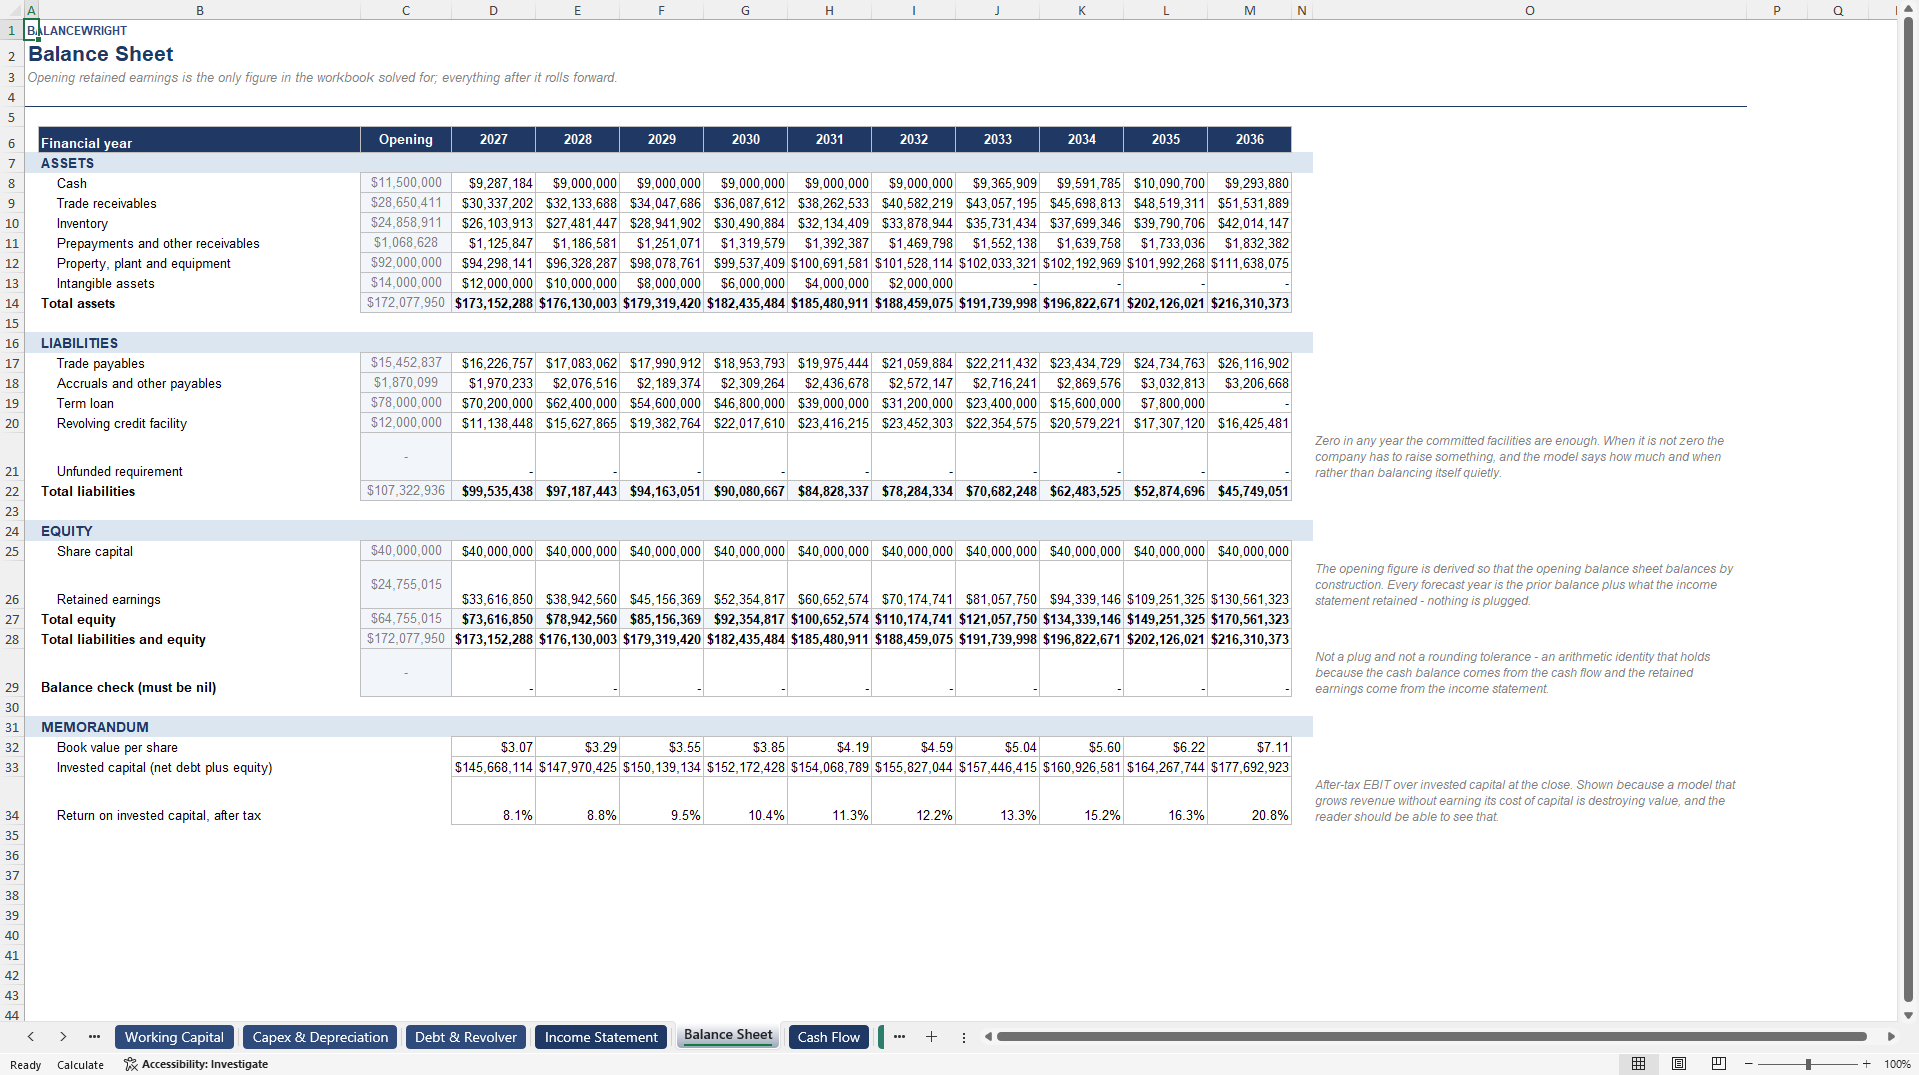Select the Unfunded requirement label cell
Image resolution: width=1919 pixels, height=1075 pixels.
200,457
